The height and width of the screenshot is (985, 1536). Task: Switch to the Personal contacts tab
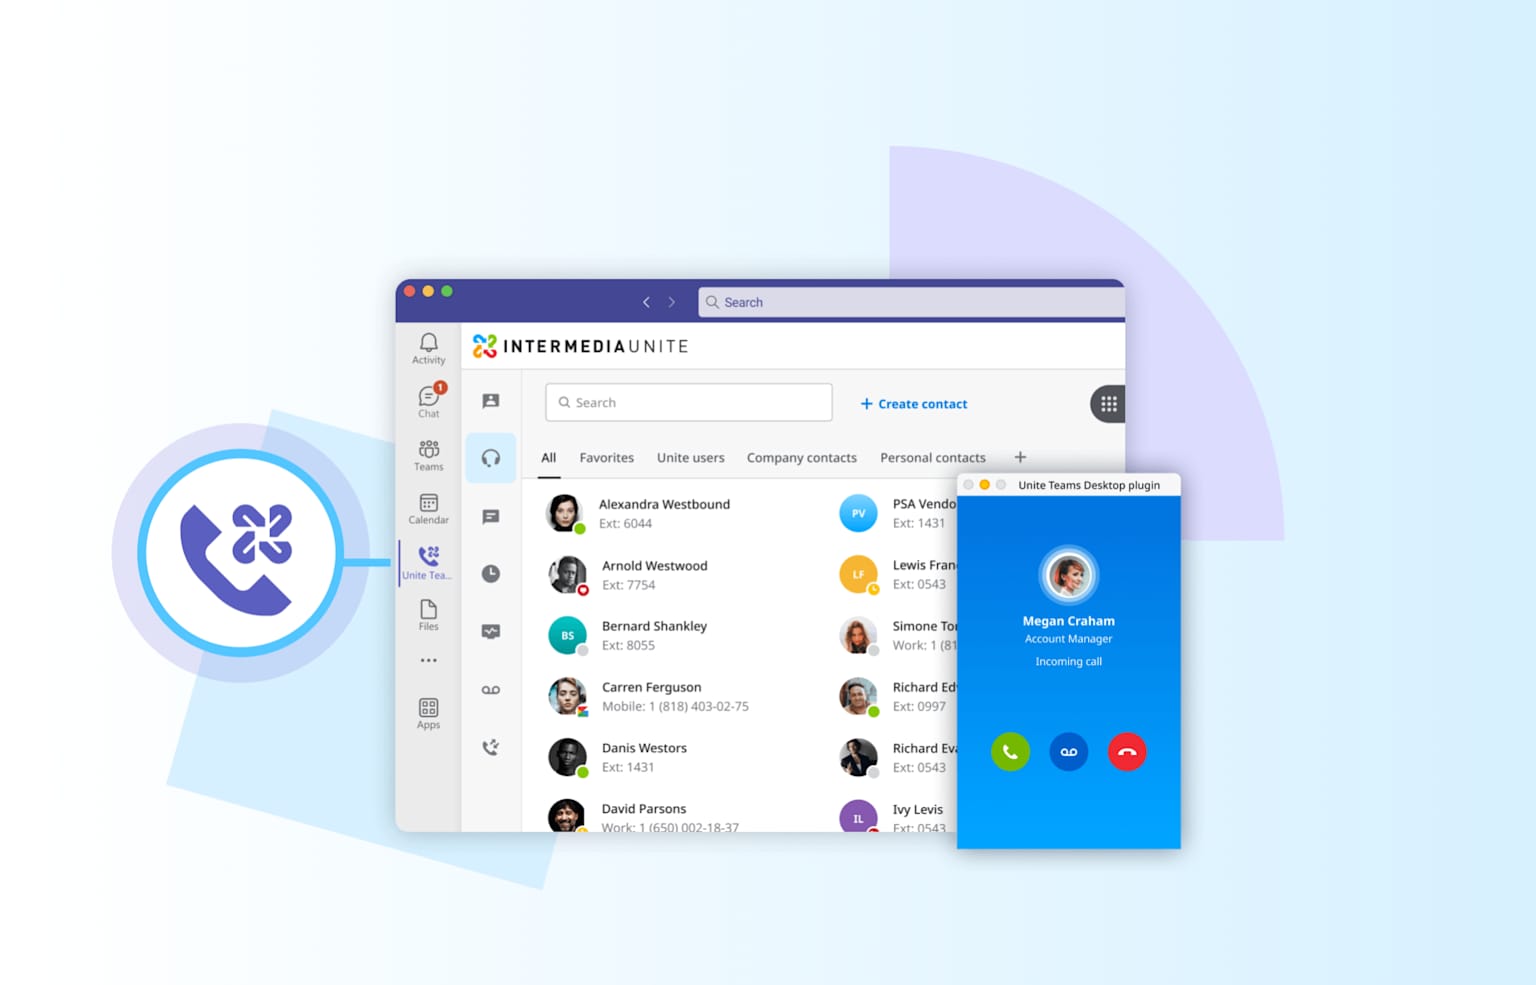[933, 458]
